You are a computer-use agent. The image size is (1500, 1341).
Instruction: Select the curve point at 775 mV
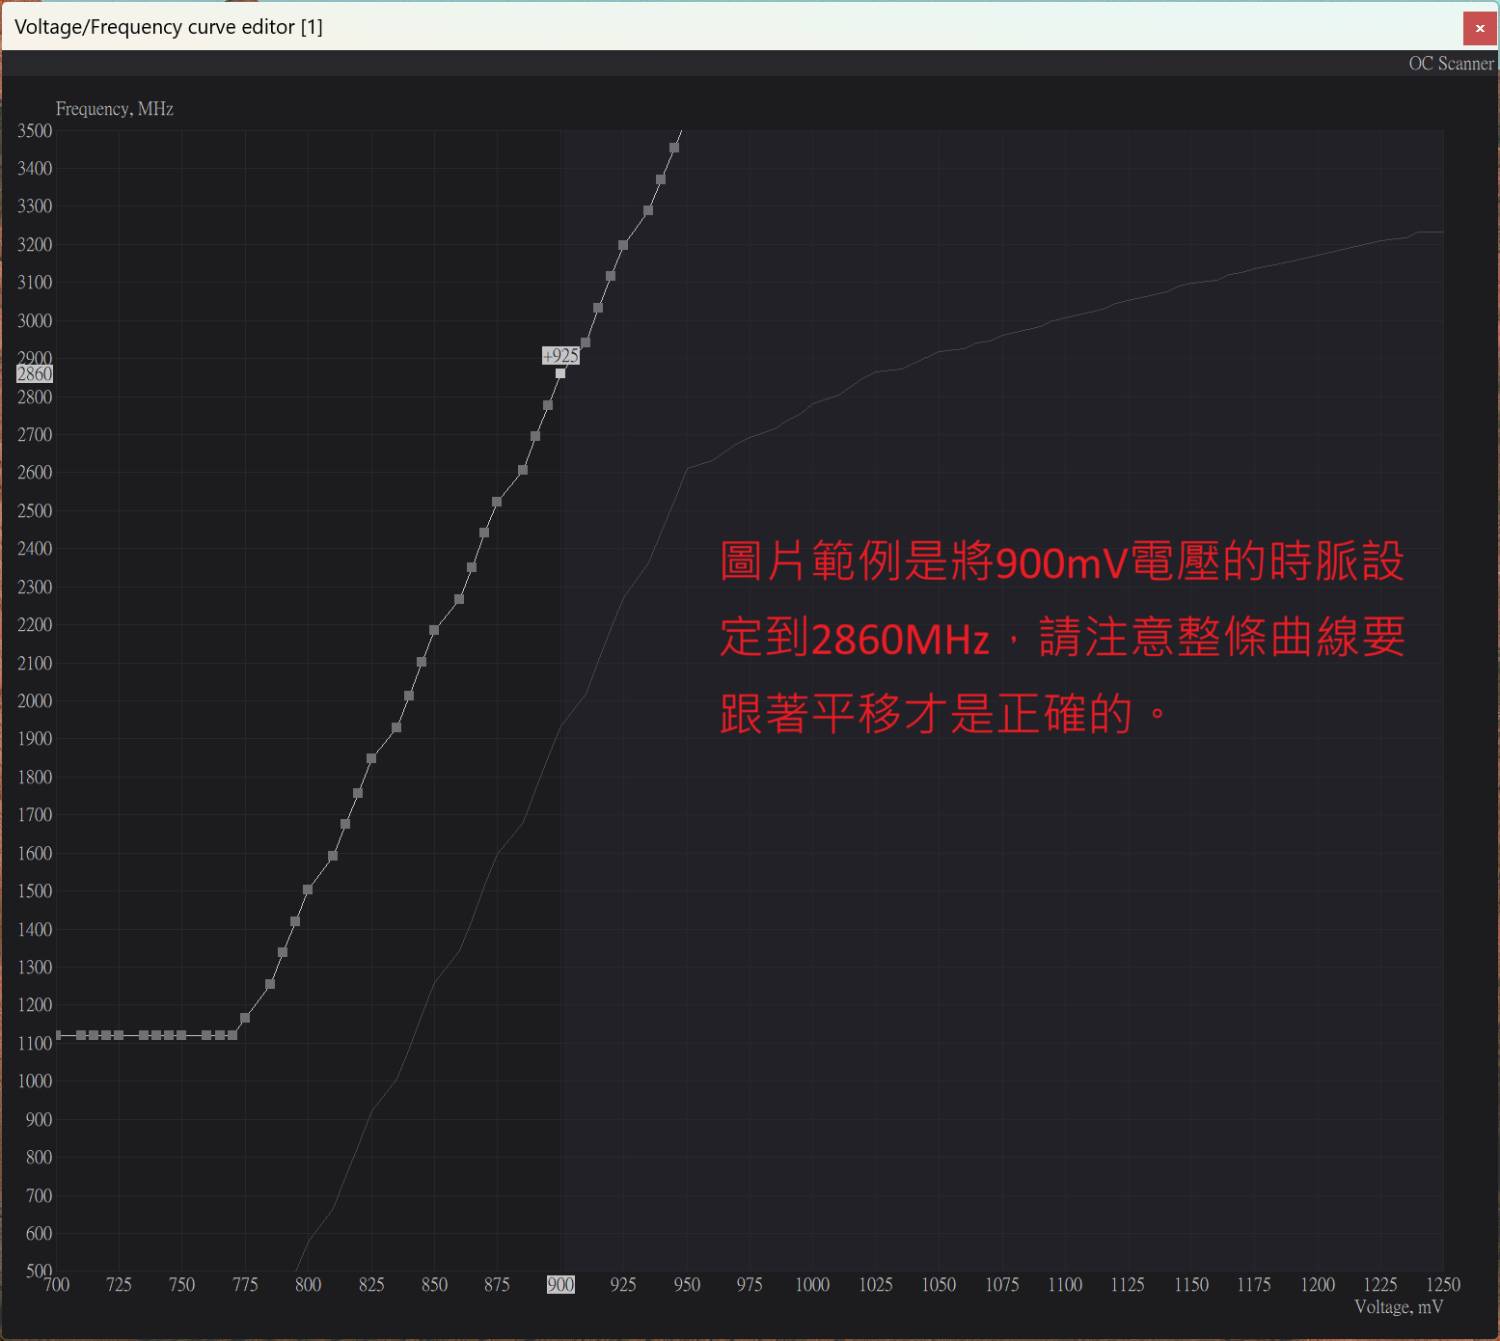tap(245, 1018)
